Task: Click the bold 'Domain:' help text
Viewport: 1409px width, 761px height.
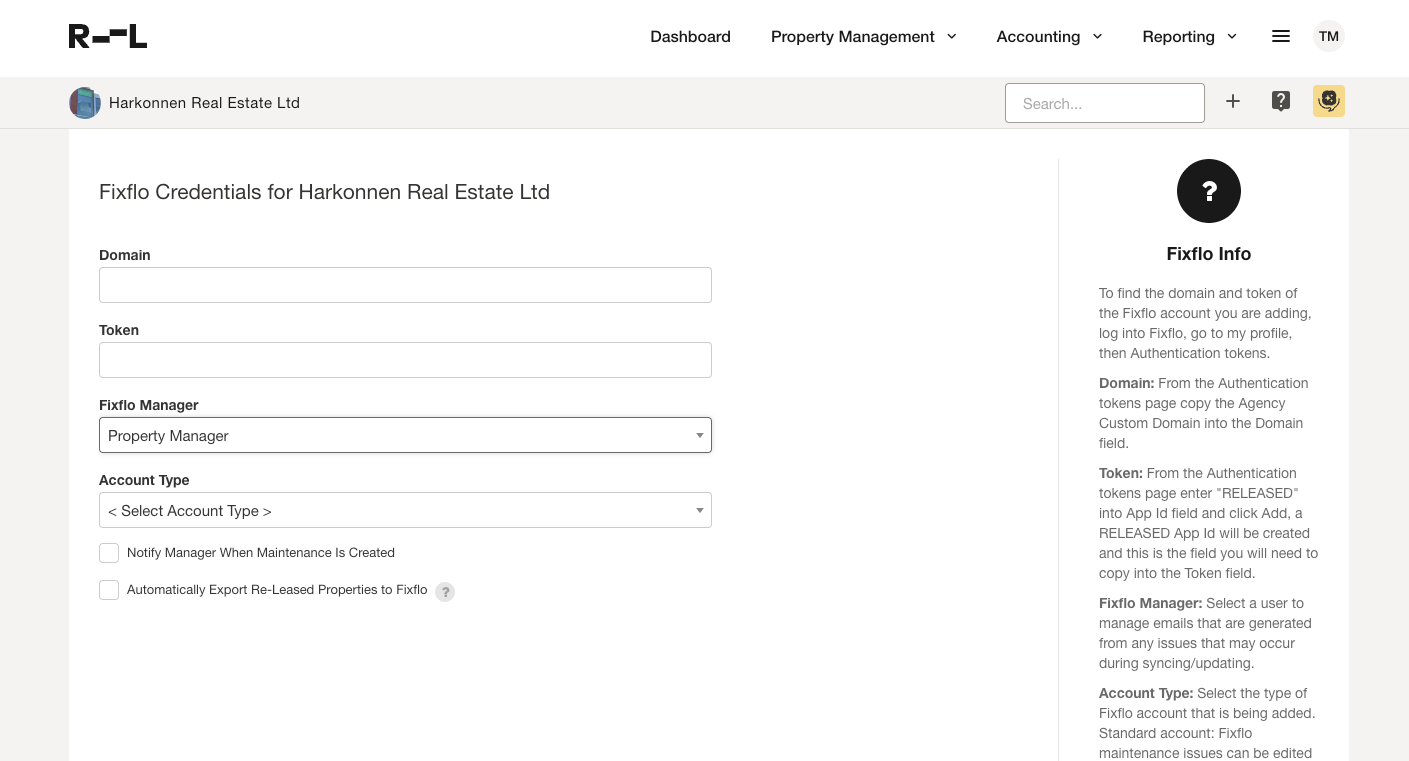Action: point(1126,383)
